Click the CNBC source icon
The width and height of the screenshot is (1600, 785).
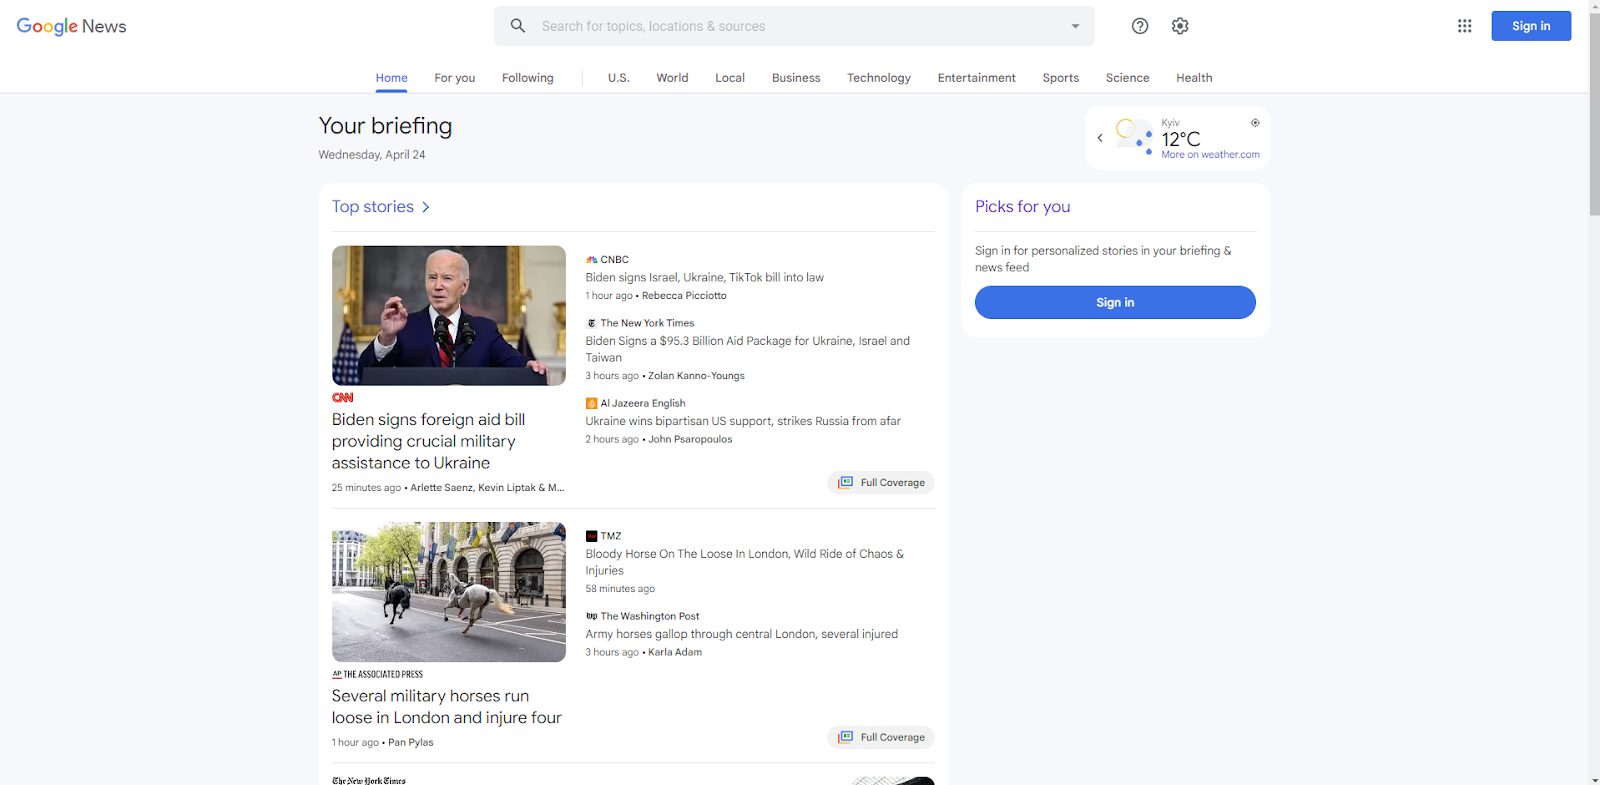pos(591,260)
